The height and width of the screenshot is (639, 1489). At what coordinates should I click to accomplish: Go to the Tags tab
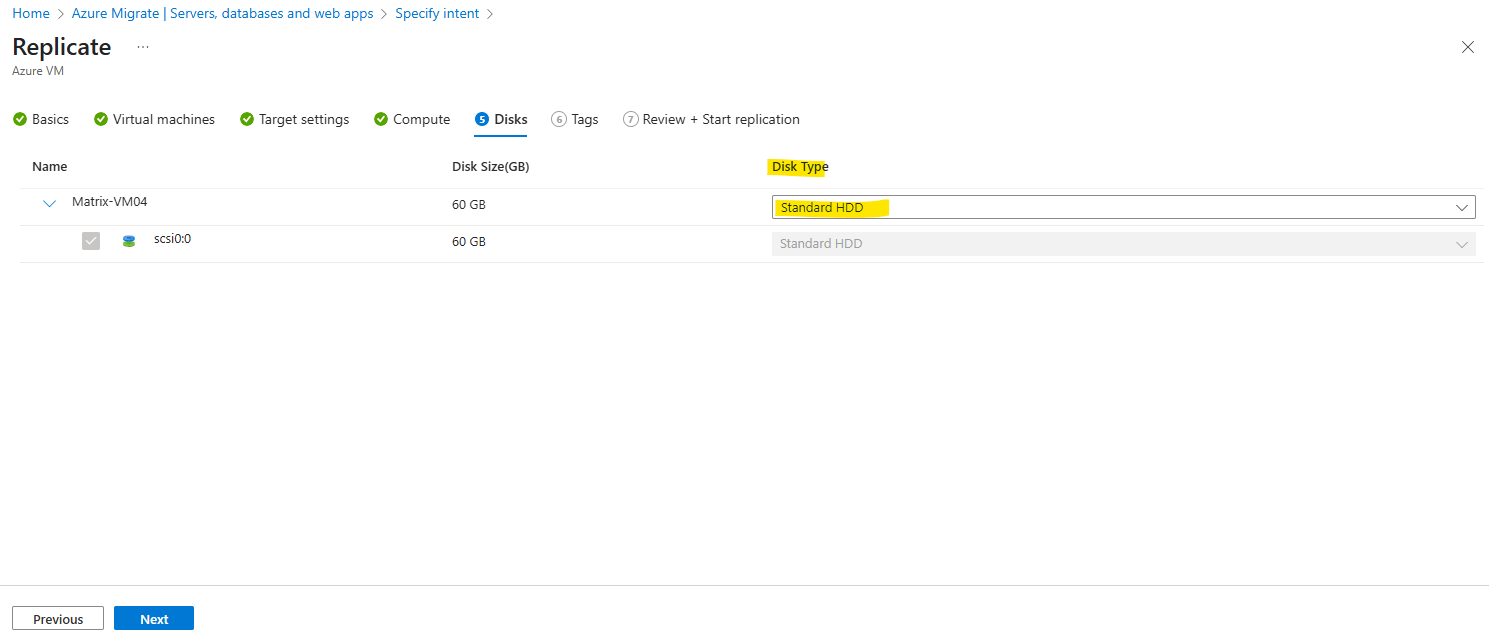coord(575,119)
